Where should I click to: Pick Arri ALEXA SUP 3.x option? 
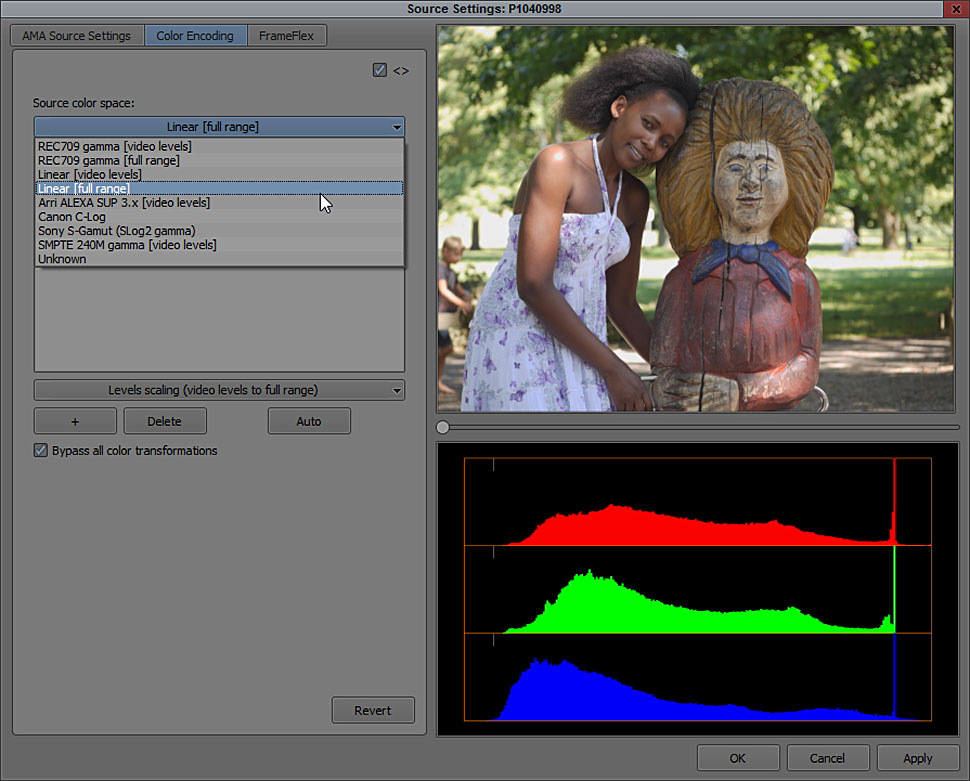pyautogui.click(x=124, y=202)
